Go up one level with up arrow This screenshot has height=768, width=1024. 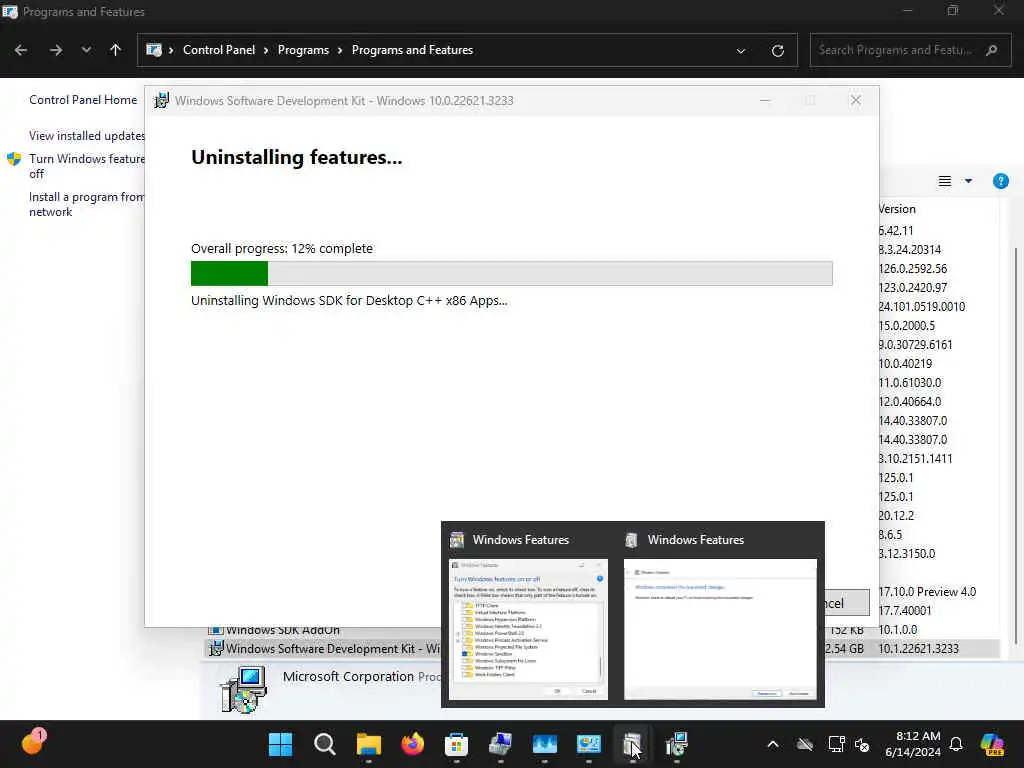tap(116, 50)
